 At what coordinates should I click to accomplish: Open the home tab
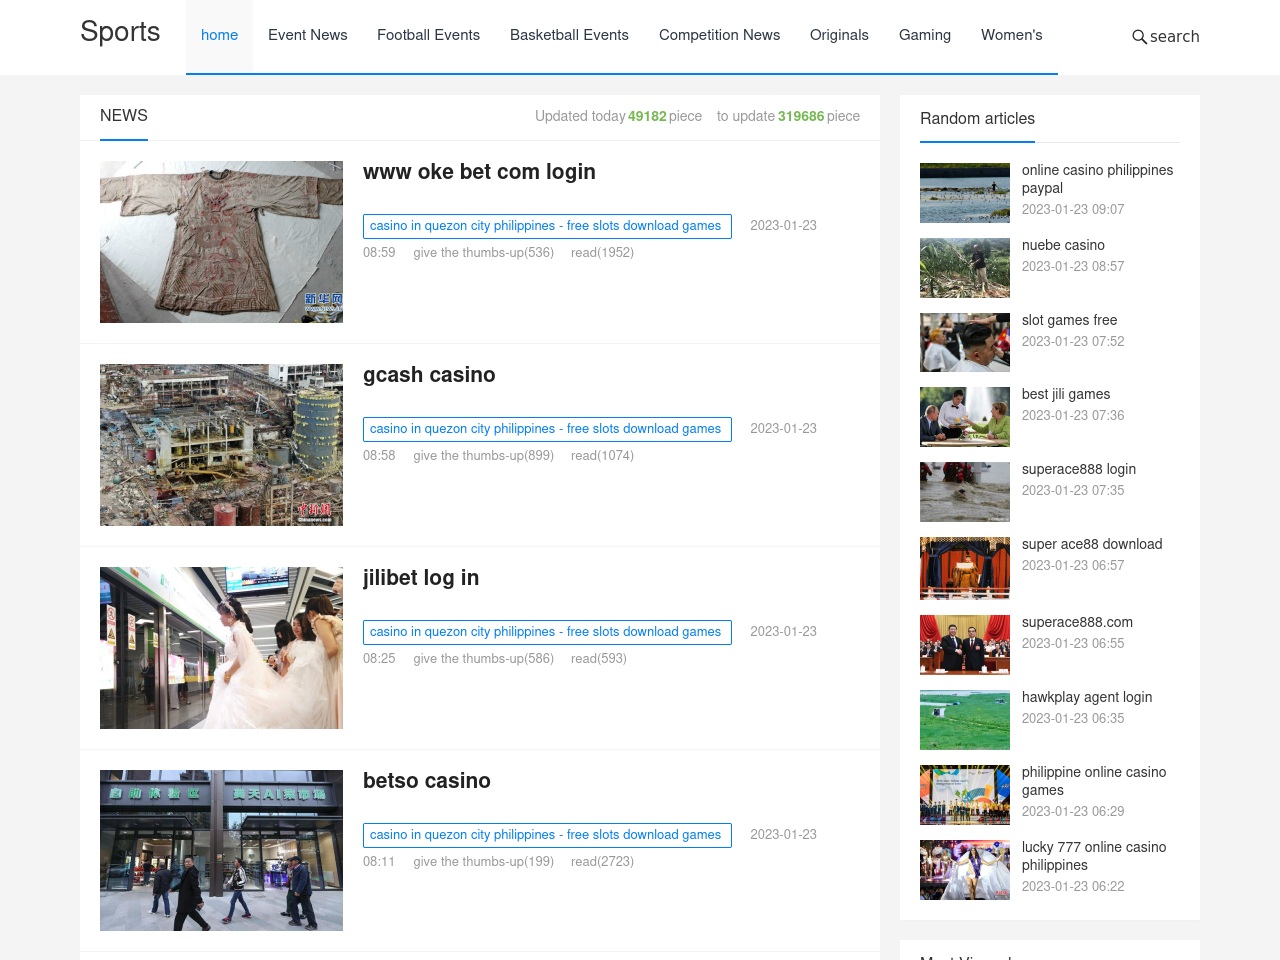tap(219, 35)
